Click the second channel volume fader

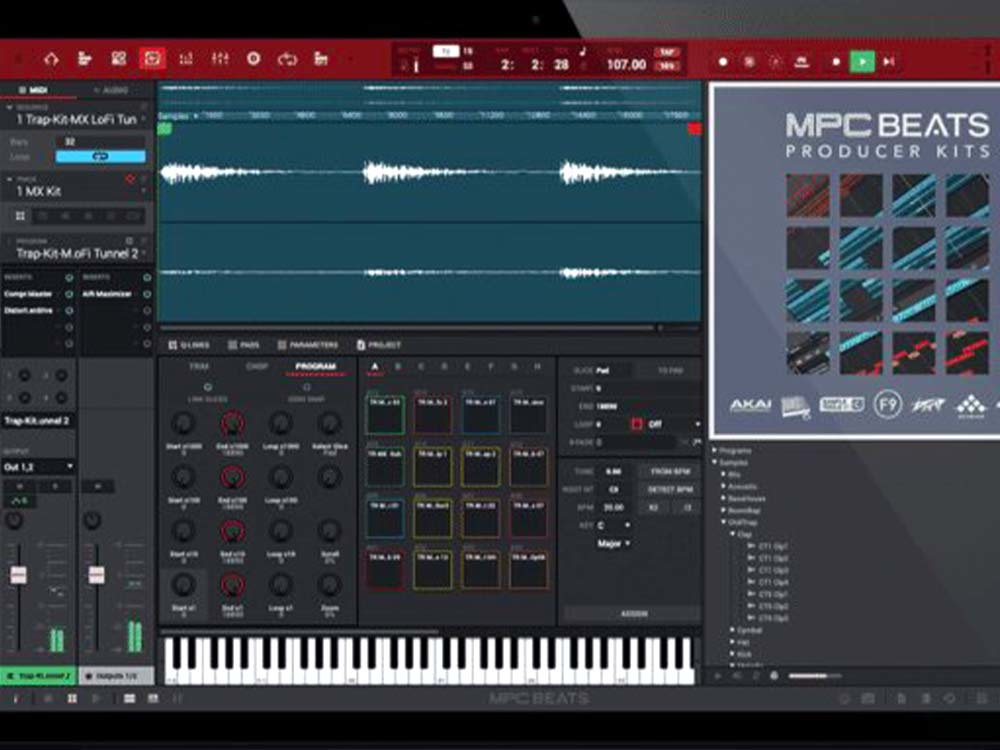click(96, 575)
